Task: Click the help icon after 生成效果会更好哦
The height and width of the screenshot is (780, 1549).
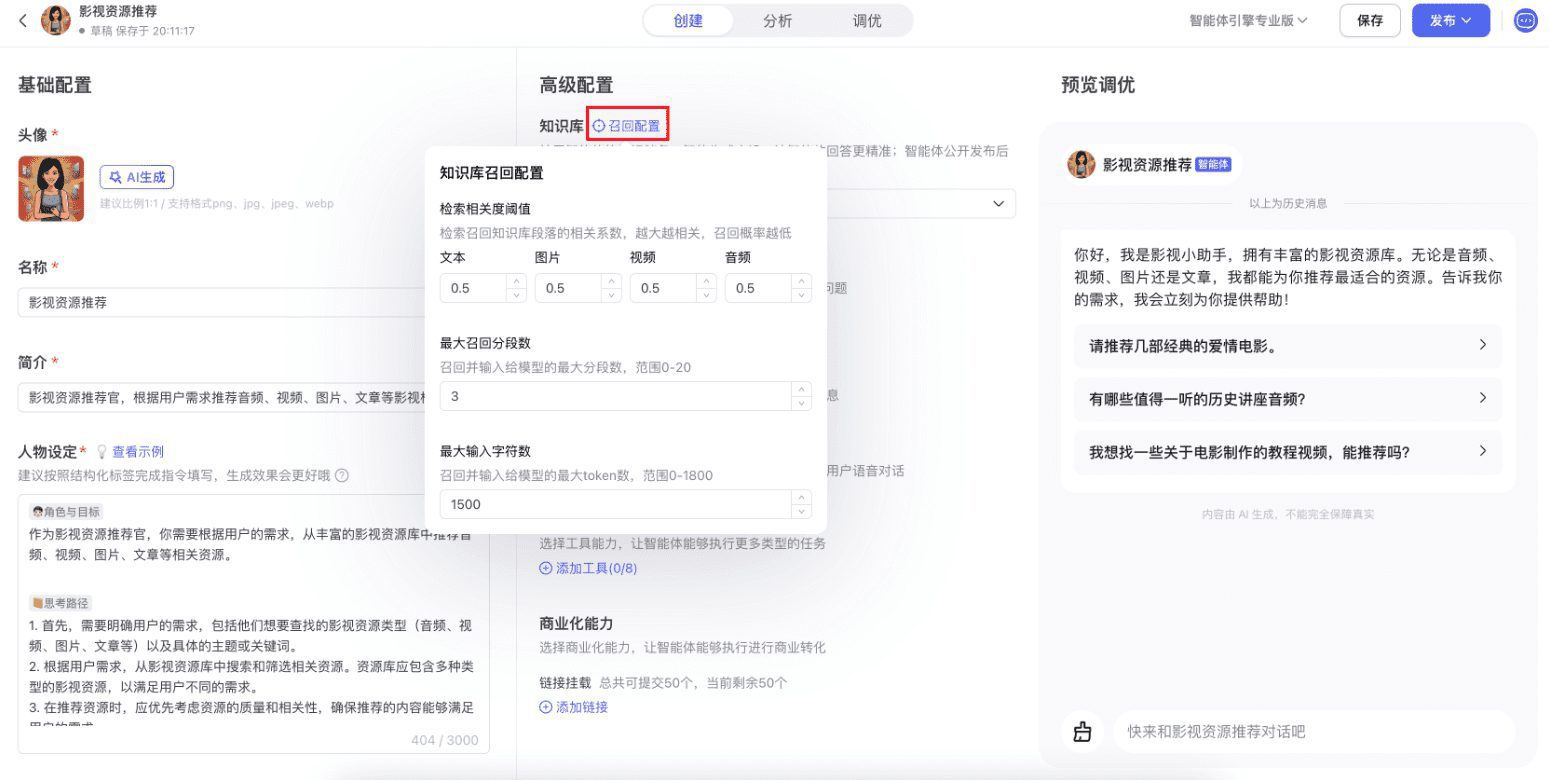Action: point(342,475)
